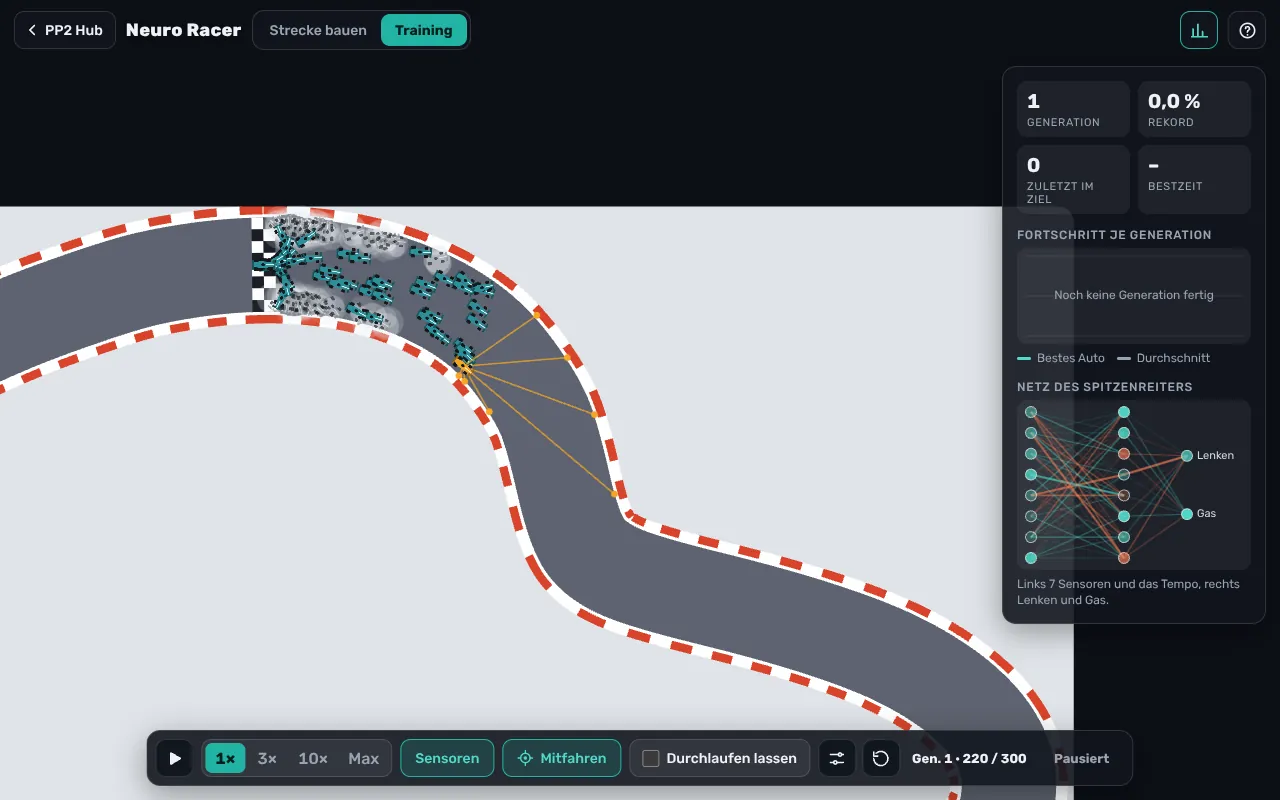Click the Gas output node
Screen dimensions: 1280x800
1187,513
